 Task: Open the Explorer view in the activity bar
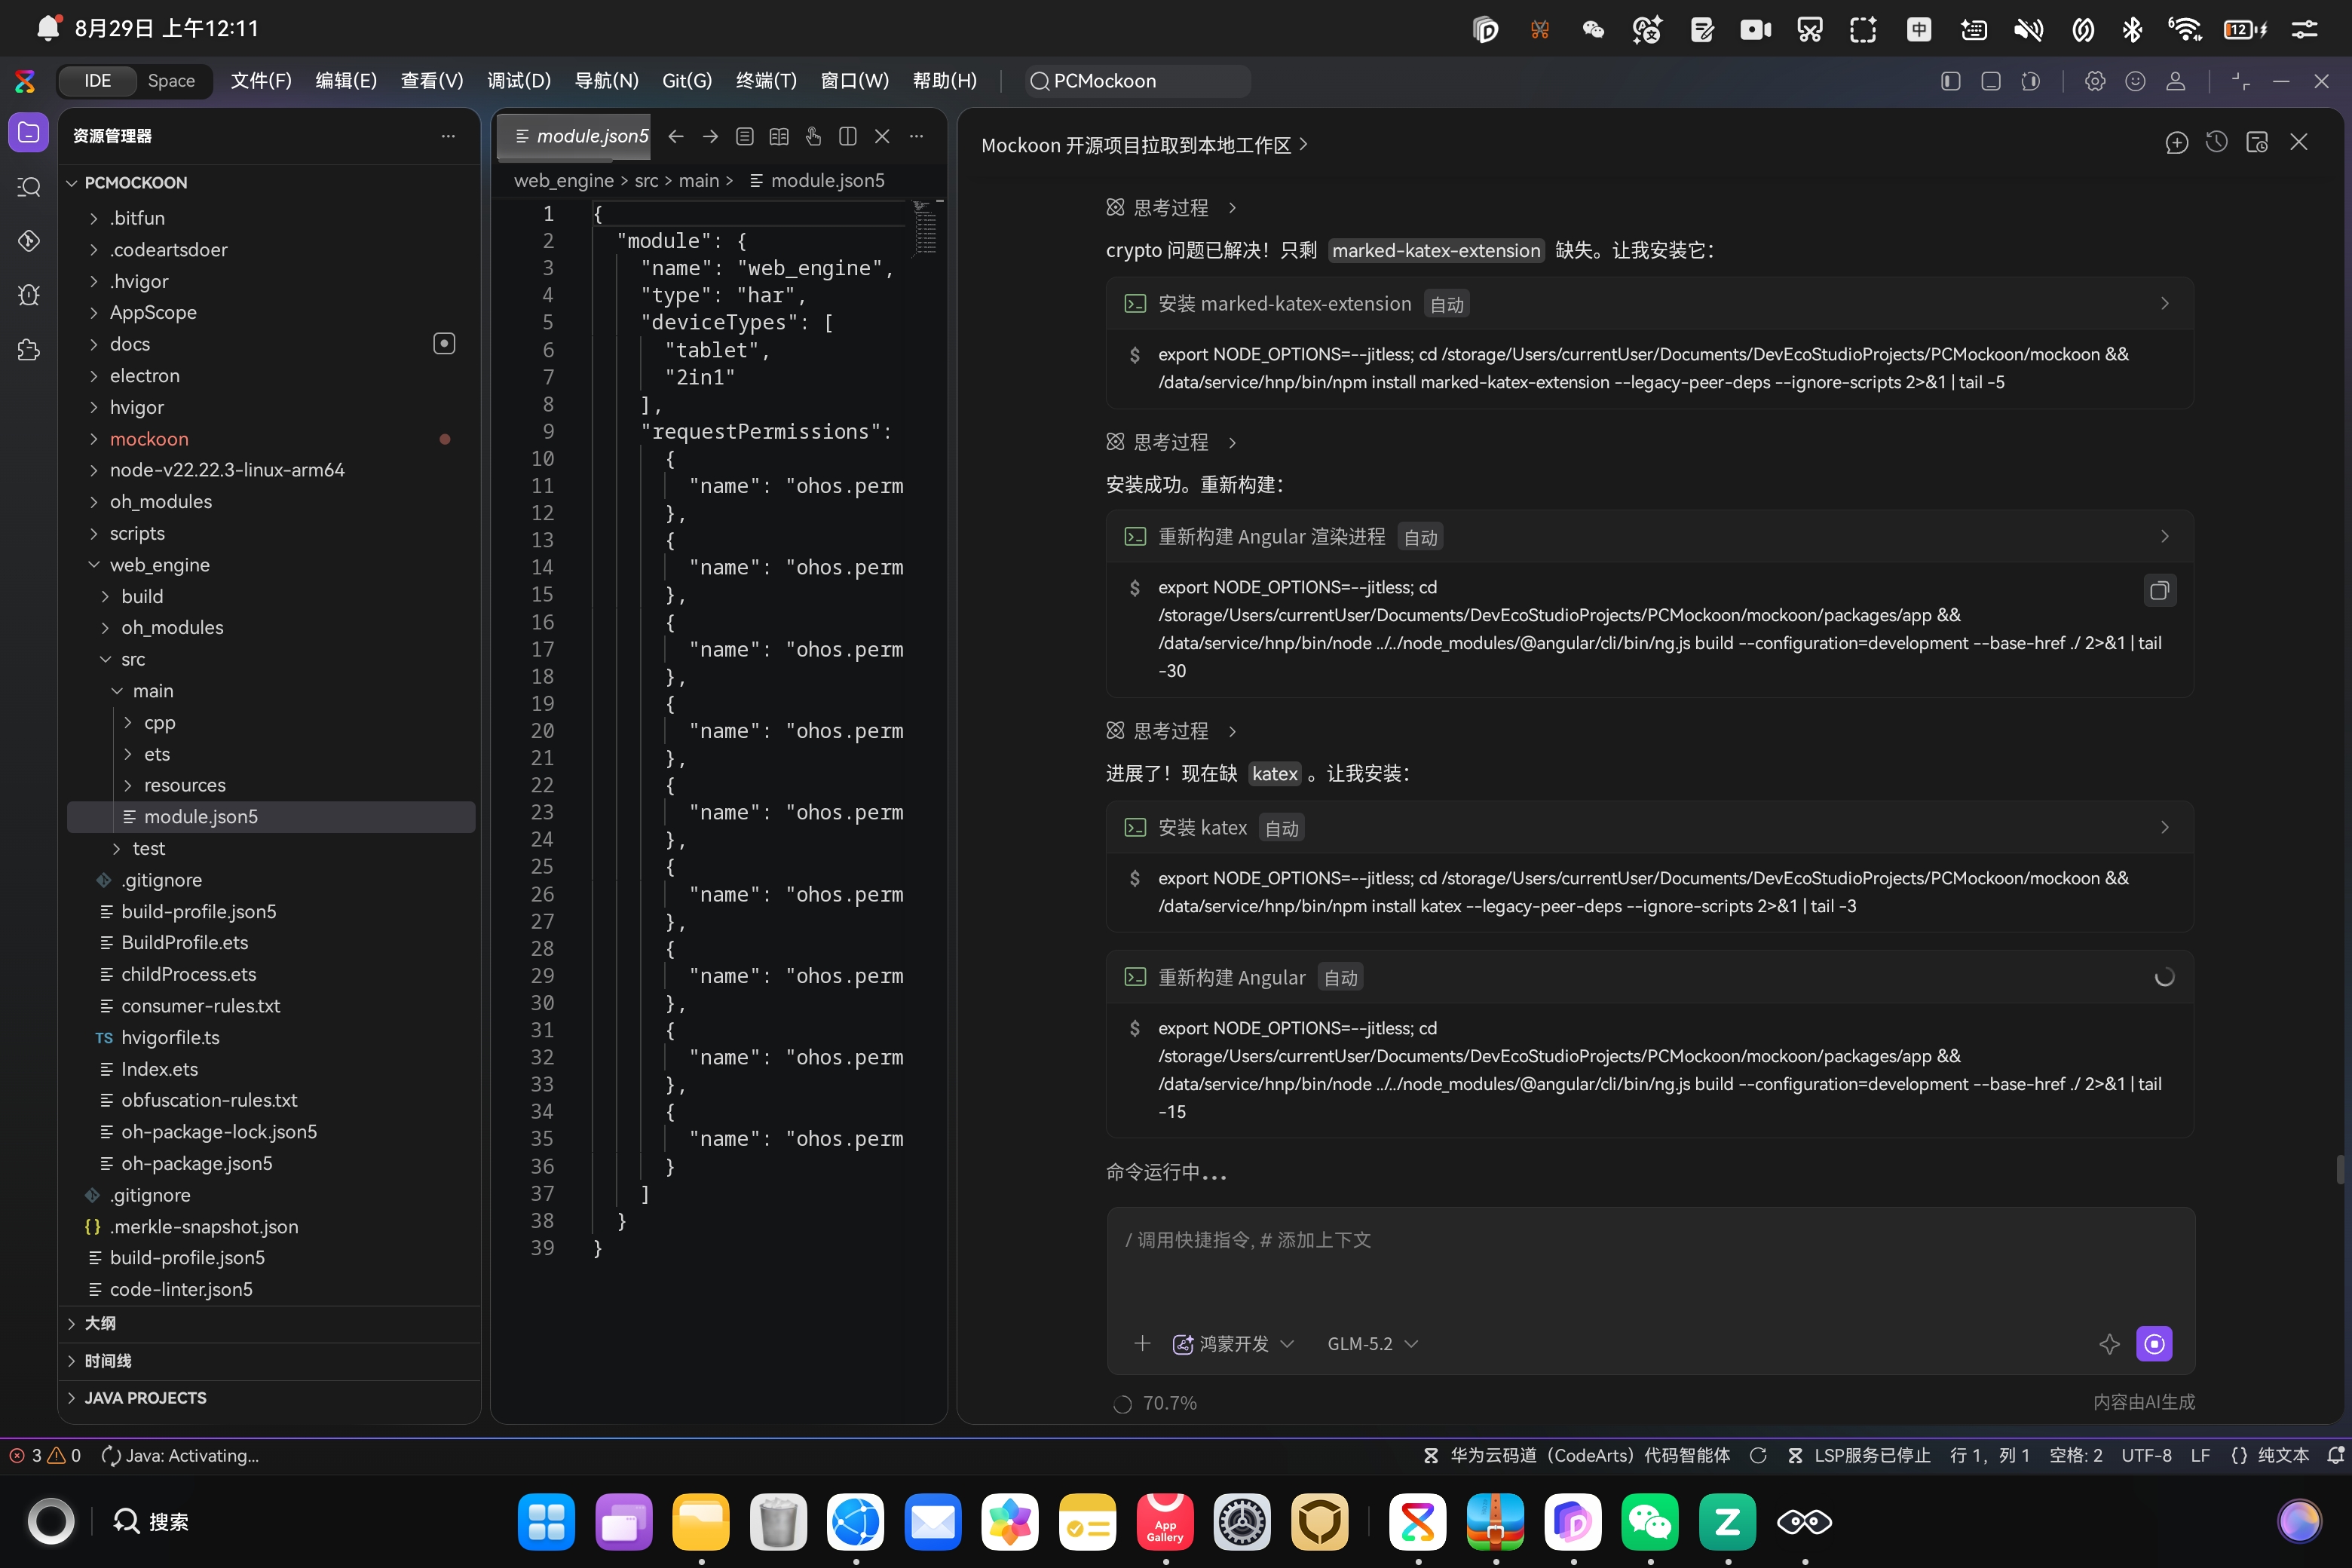[29, 133]
